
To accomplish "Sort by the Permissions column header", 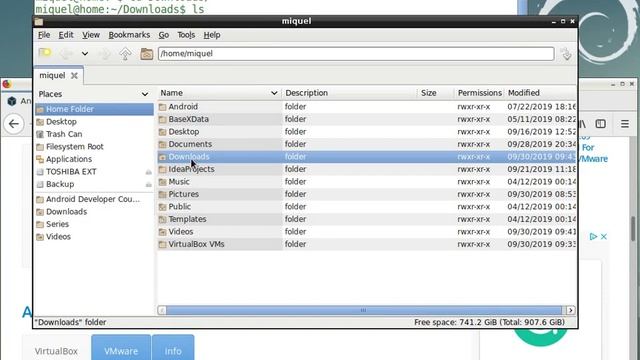I will (x=479, y=93).
